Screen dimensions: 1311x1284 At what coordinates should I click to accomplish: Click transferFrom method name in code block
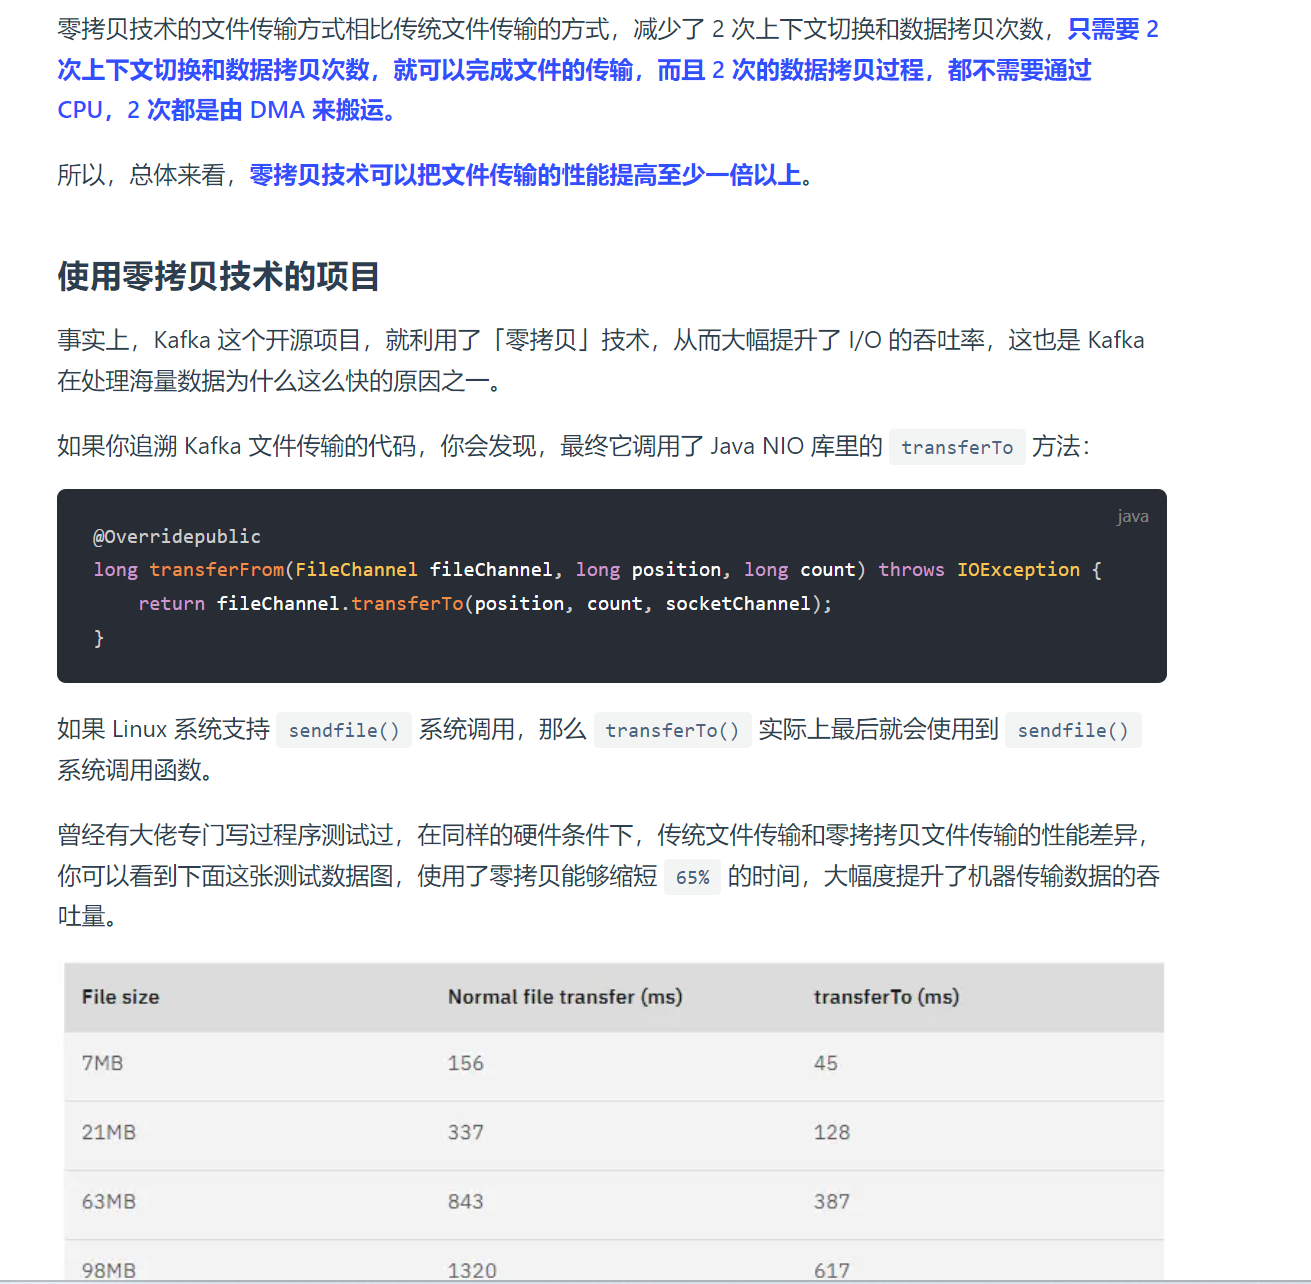coord(217,570)
